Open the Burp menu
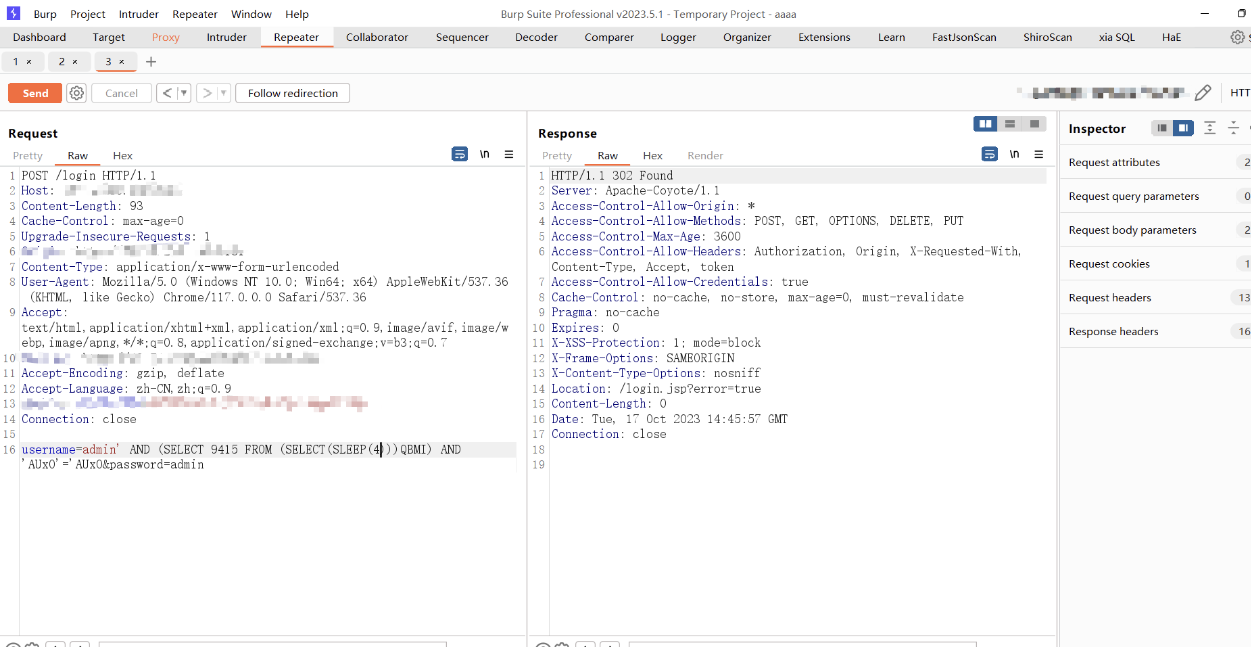This screenshot has height=647, width=1251. [x=45, y=14]
